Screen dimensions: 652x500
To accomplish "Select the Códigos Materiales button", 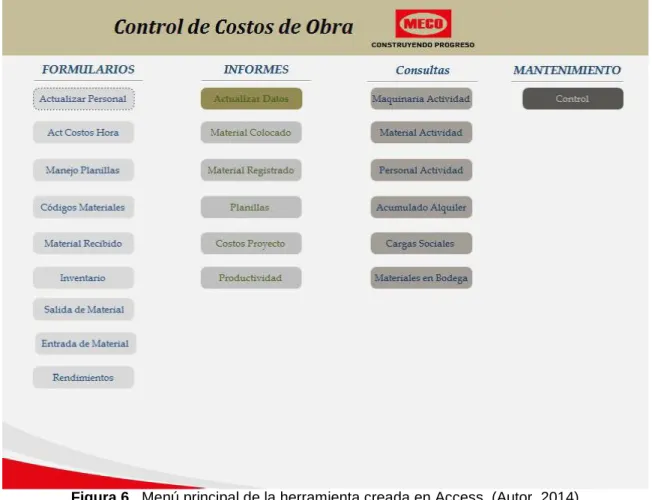I will pyautogui.click(x=83, y=207).
